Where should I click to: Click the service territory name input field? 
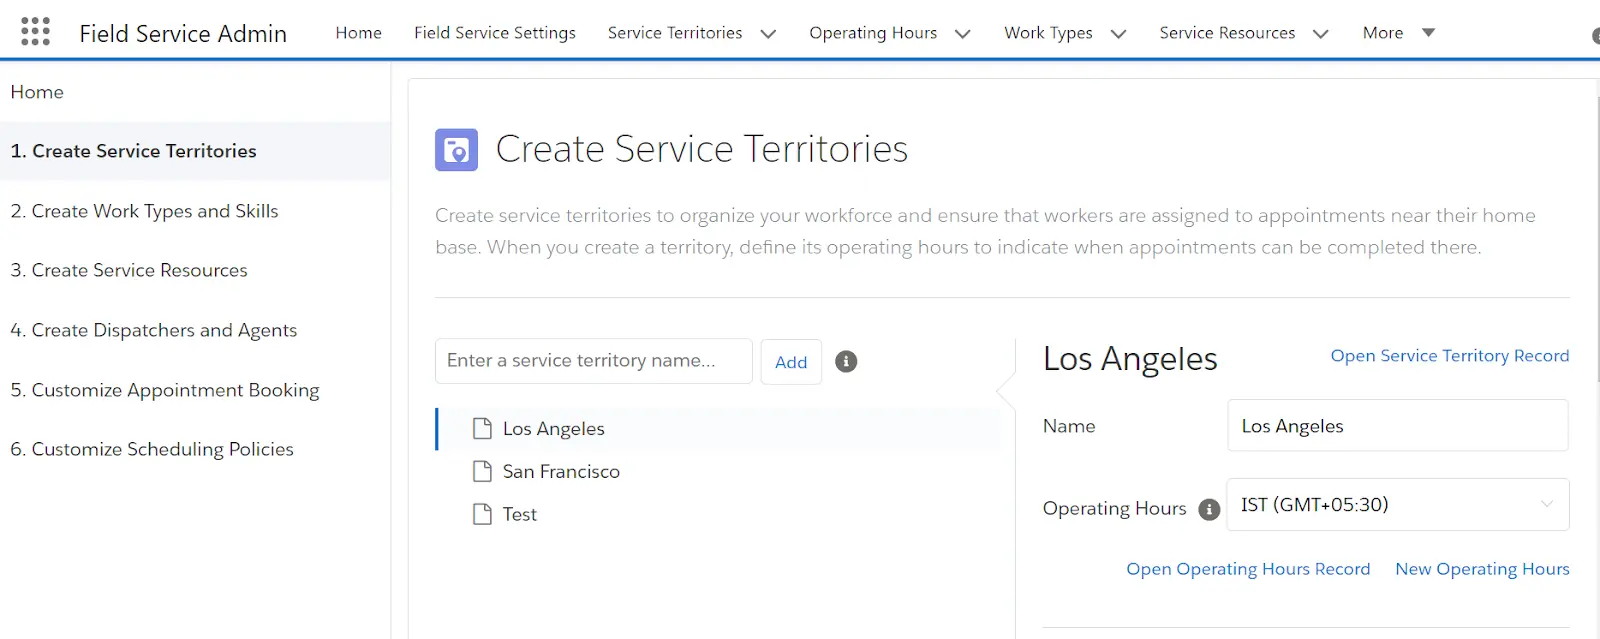pyautogui.click(x=593, y=361)
